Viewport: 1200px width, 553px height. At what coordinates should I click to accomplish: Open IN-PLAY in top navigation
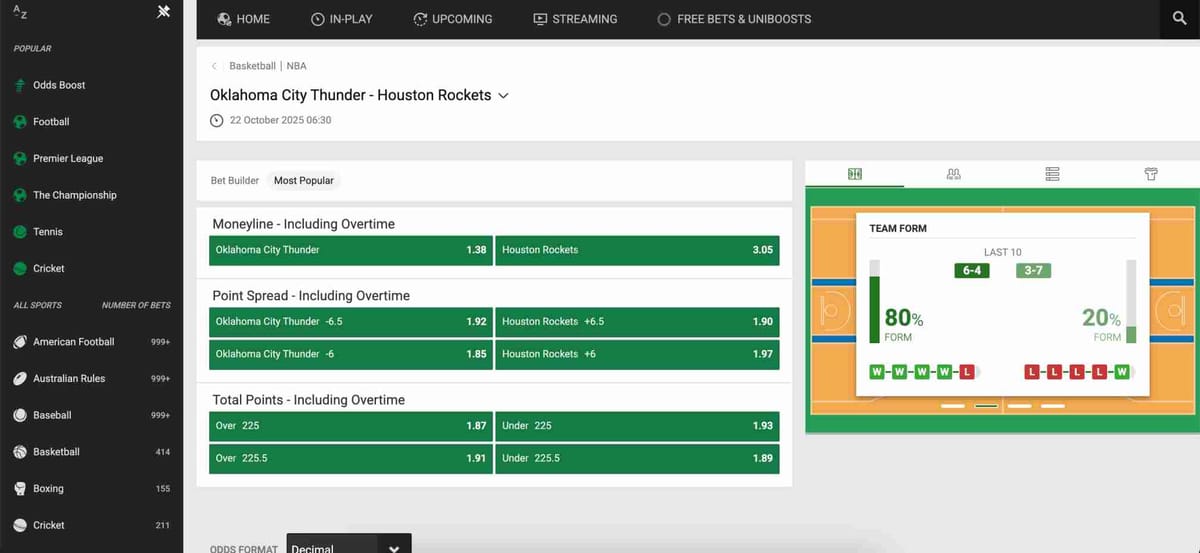point(342,19)
